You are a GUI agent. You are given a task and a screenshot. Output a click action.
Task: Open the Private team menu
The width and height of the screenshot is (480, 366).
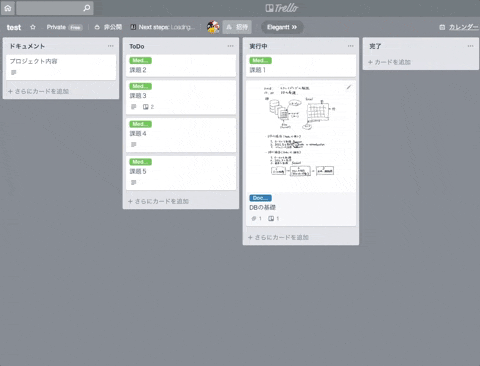pos(56,27)
